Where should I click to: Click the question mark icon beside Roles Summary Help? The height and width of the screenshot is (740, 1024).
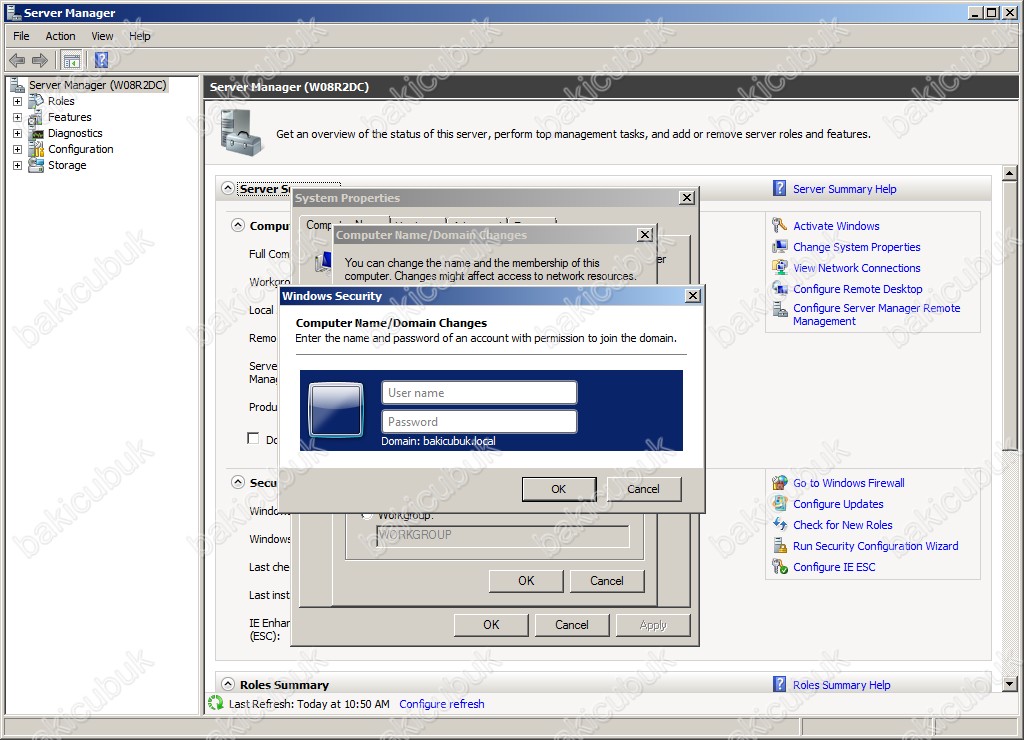pos(779,684)
